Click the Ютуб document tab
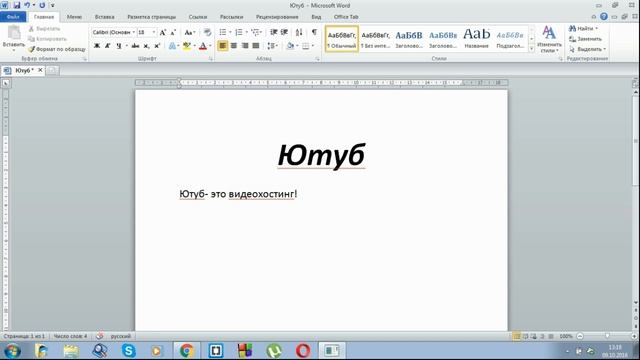 tap(23, 70)
